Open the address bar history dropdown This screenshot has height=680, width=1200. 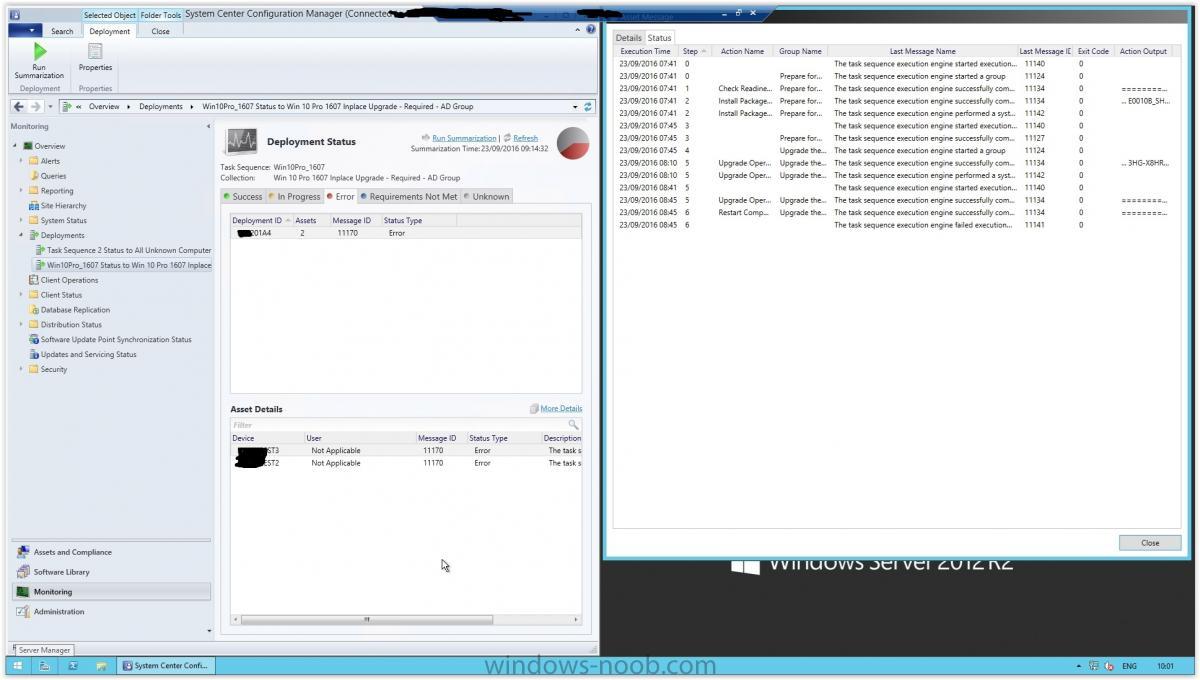(575, 106)
